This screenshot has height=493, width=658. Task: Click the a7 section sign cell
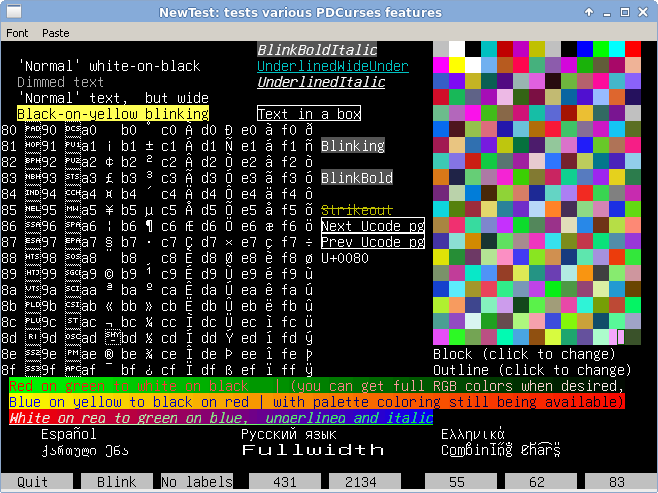click(x=109, y=242)
